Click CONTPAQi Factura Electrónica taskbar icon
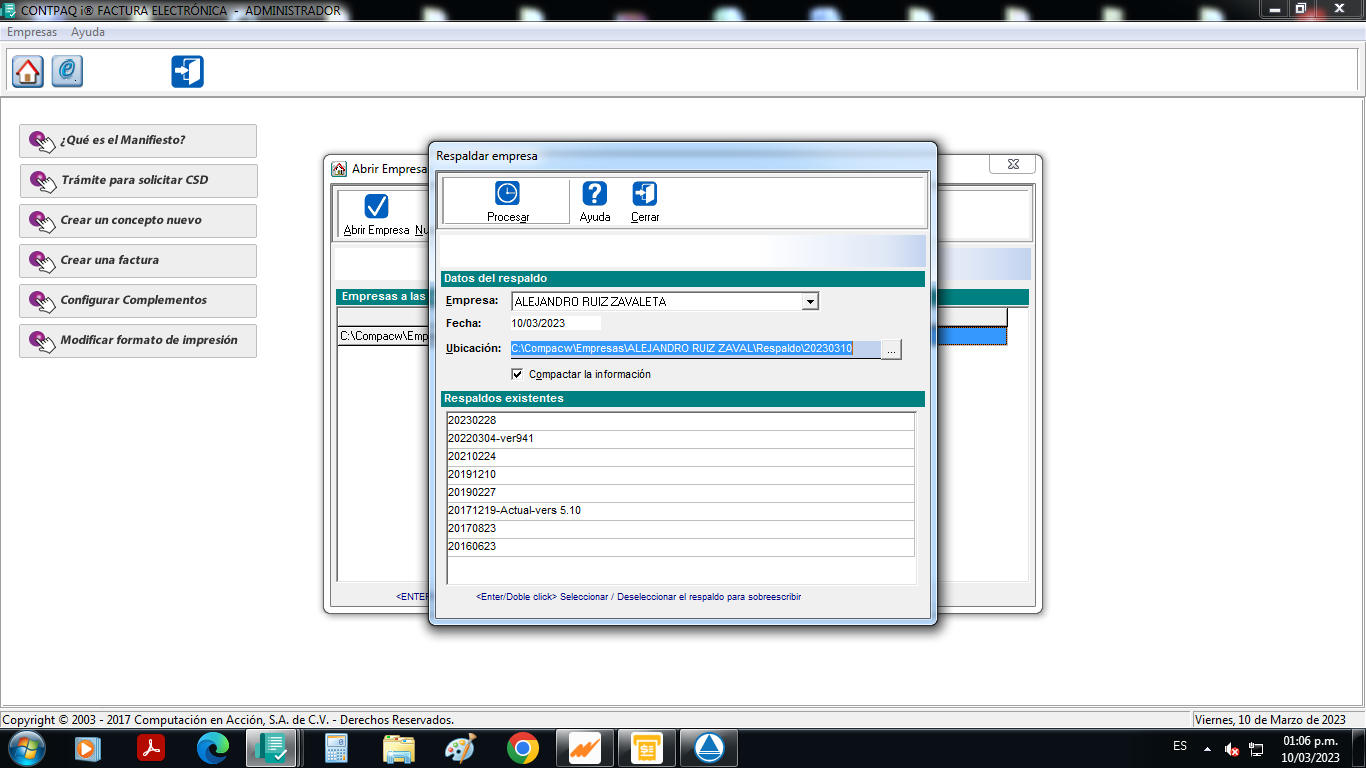1366x768 pixels. (x=271, y=748)
